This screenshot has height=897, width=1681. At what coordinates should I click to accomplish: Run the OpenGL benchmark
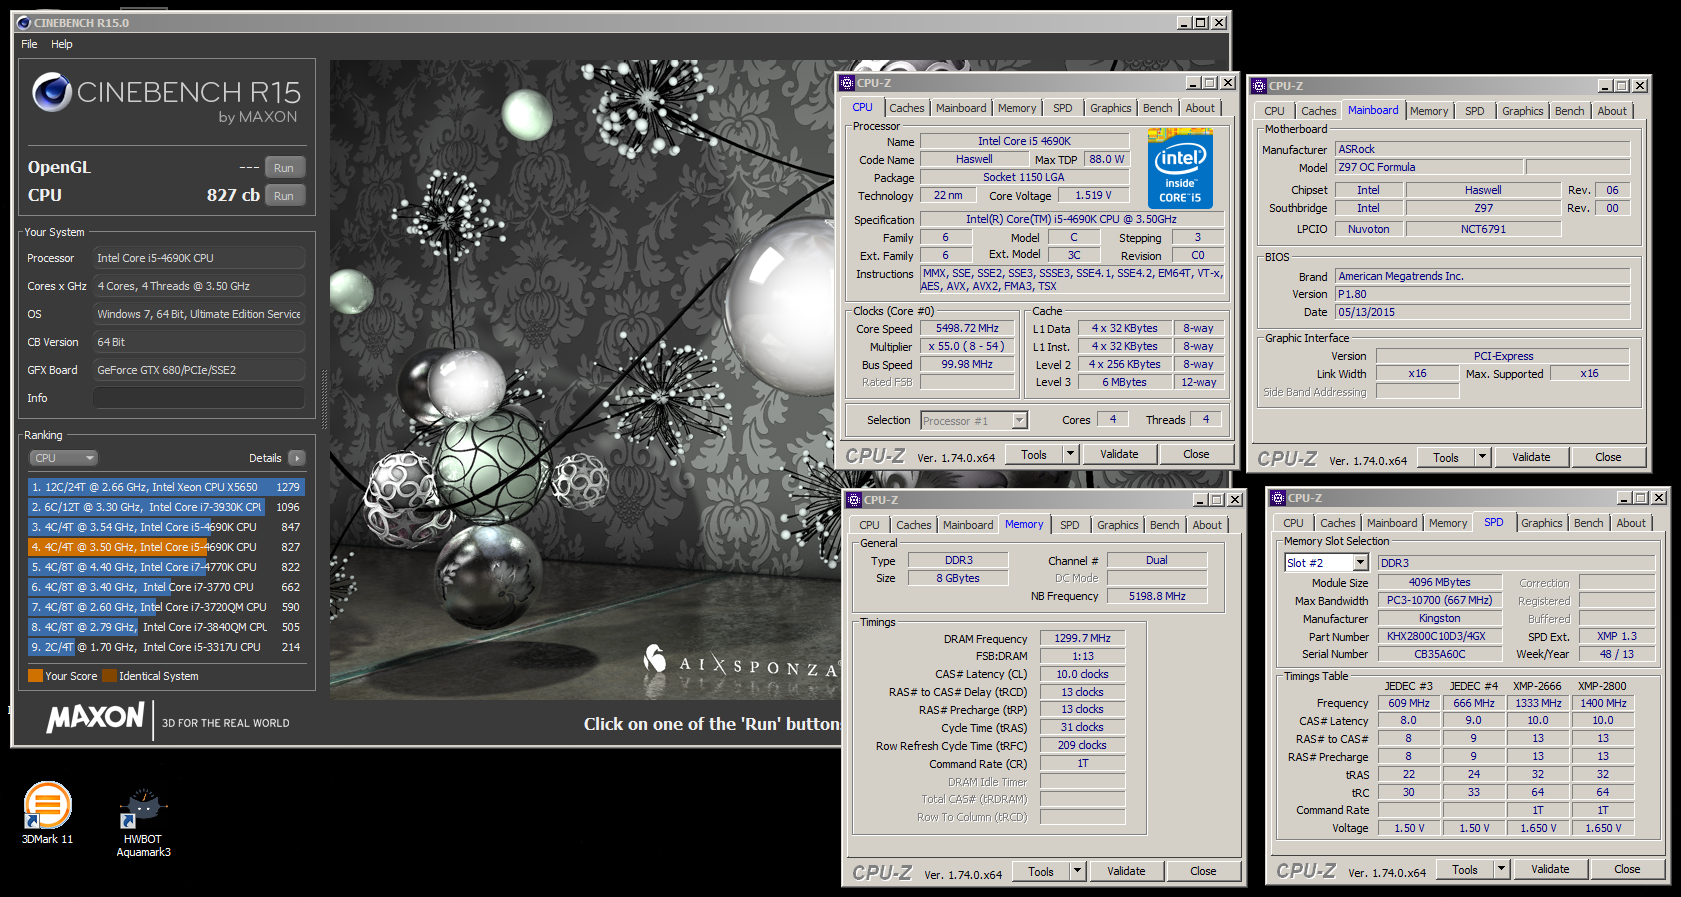tap(284, 168)
